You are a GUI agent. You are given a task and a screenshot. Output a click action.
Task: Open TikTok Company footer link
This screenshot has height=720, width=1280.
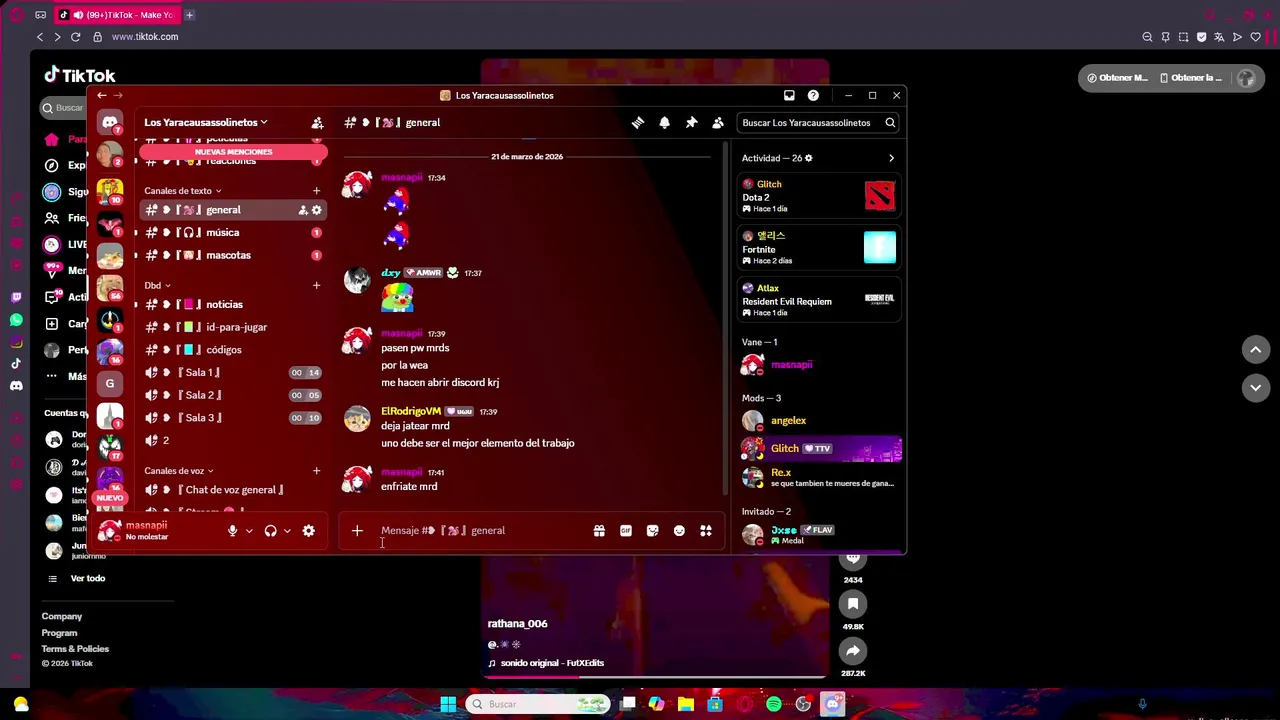coord(62,617)
